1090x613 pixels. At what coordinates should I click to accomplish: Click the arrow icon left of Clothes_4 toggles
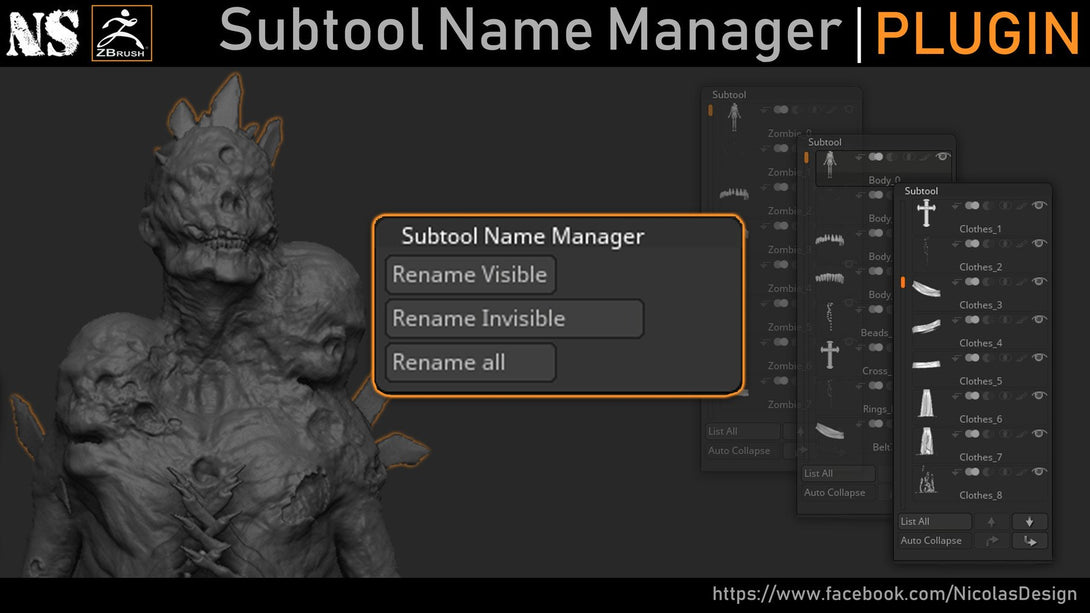pos(957,320)
